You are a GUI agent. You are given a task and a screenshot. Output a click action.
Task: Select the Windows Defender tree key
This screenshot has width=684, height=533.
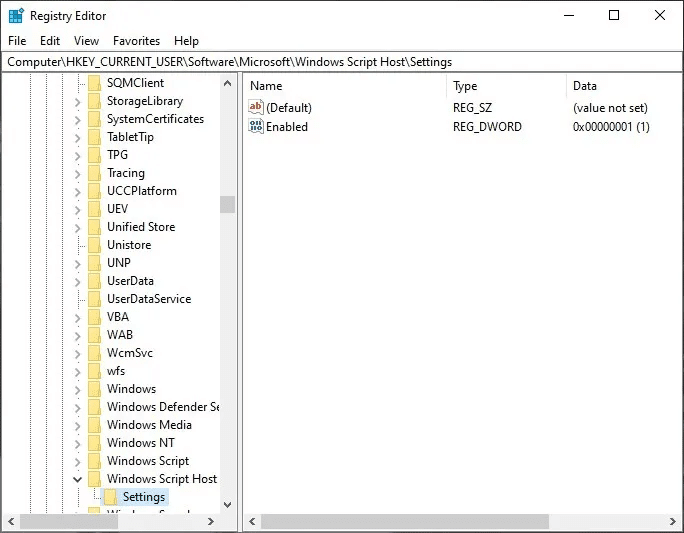[162, 407]
